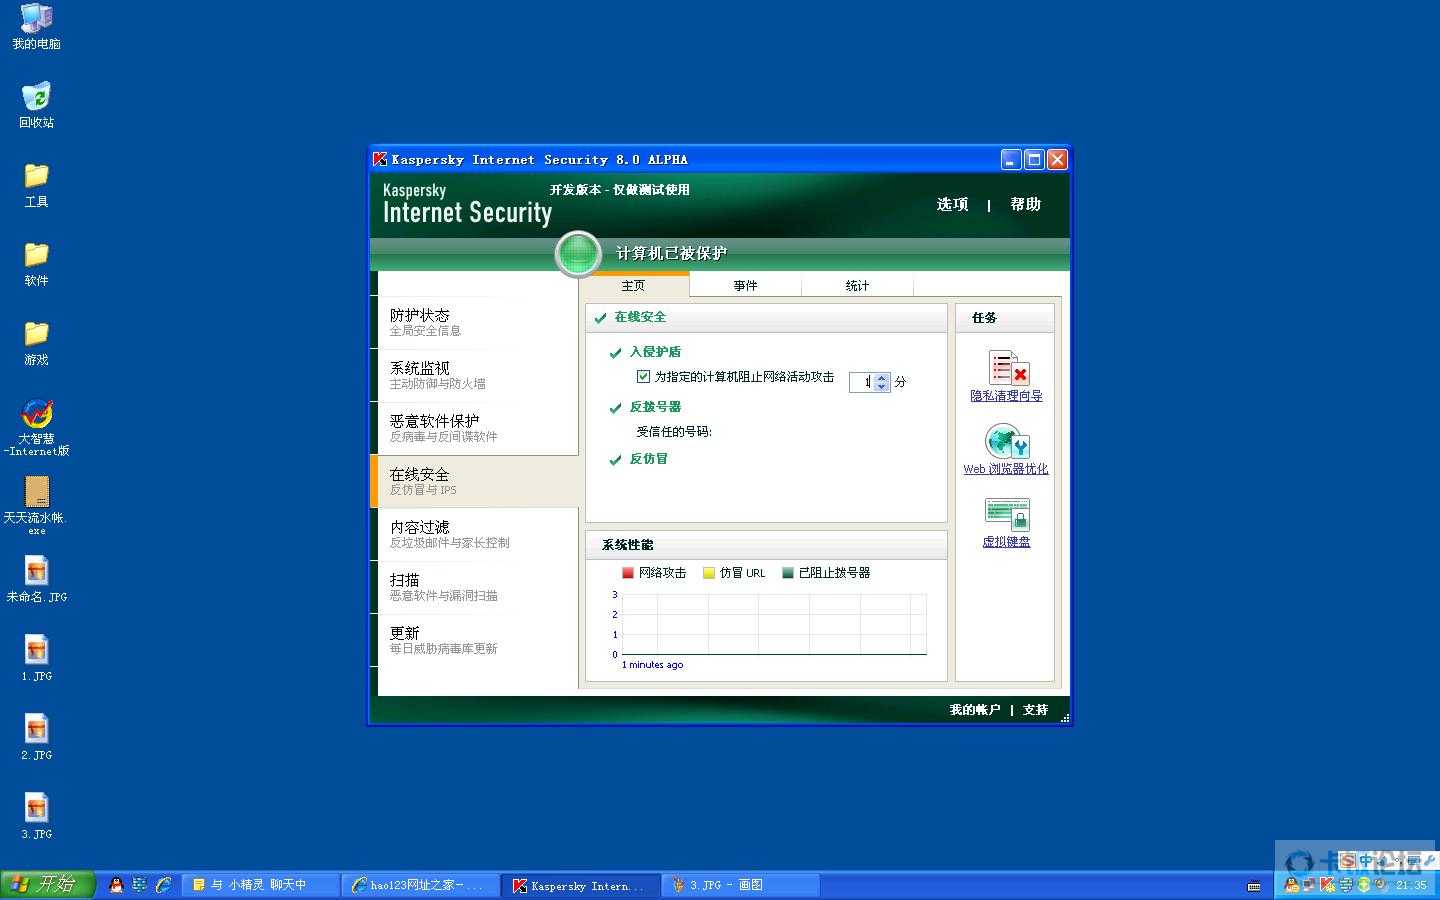Switch to the 事件 tab
Viewport: 1440px width, 900px height.
coord(746,286)
